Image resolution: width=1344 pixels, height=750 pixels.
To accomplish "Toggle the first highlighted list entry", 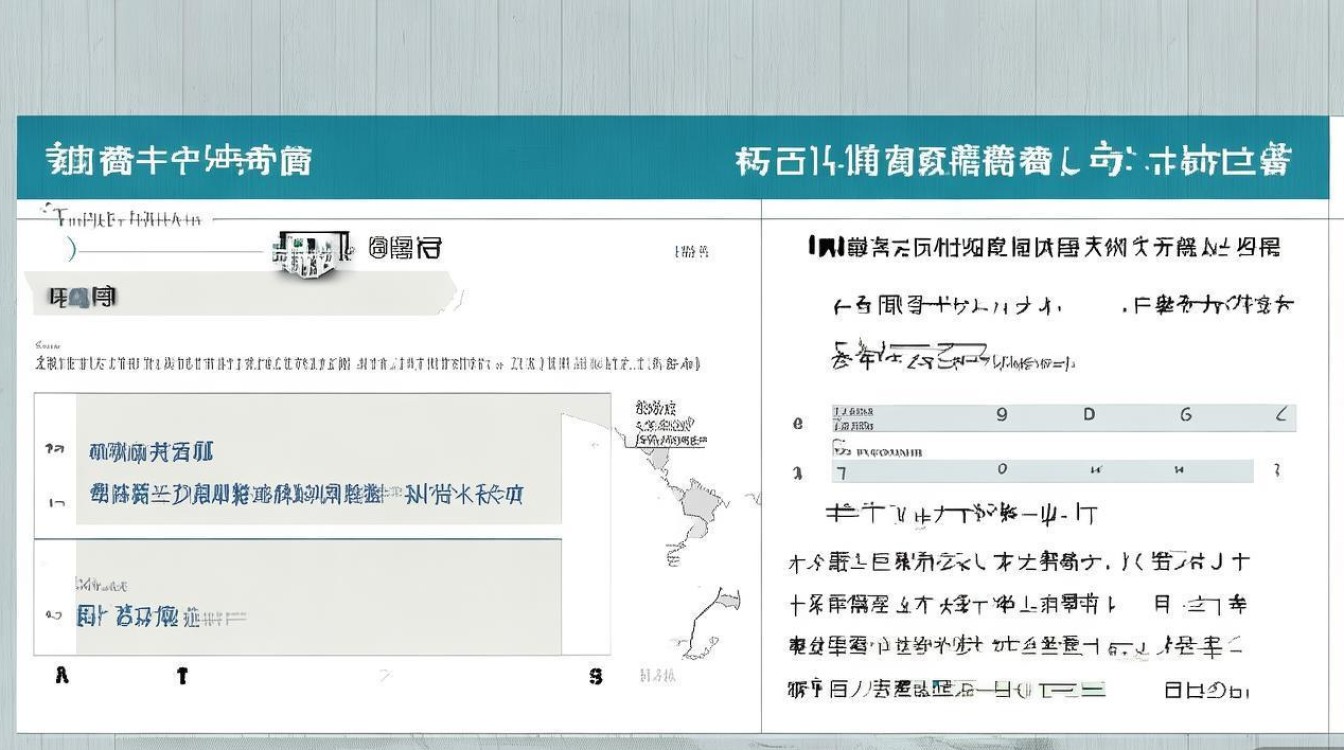I will (300, 452).
